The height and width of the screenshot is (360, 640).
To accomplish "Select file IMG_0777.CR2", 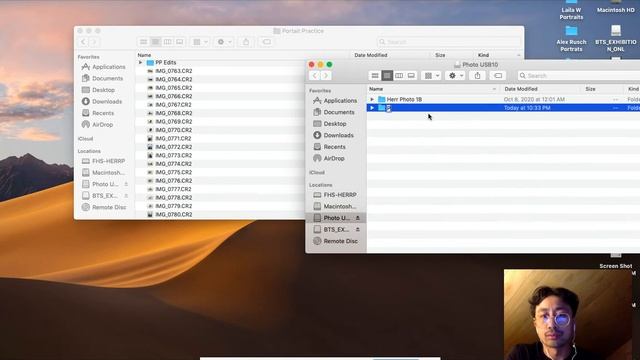I will point(173,189).
